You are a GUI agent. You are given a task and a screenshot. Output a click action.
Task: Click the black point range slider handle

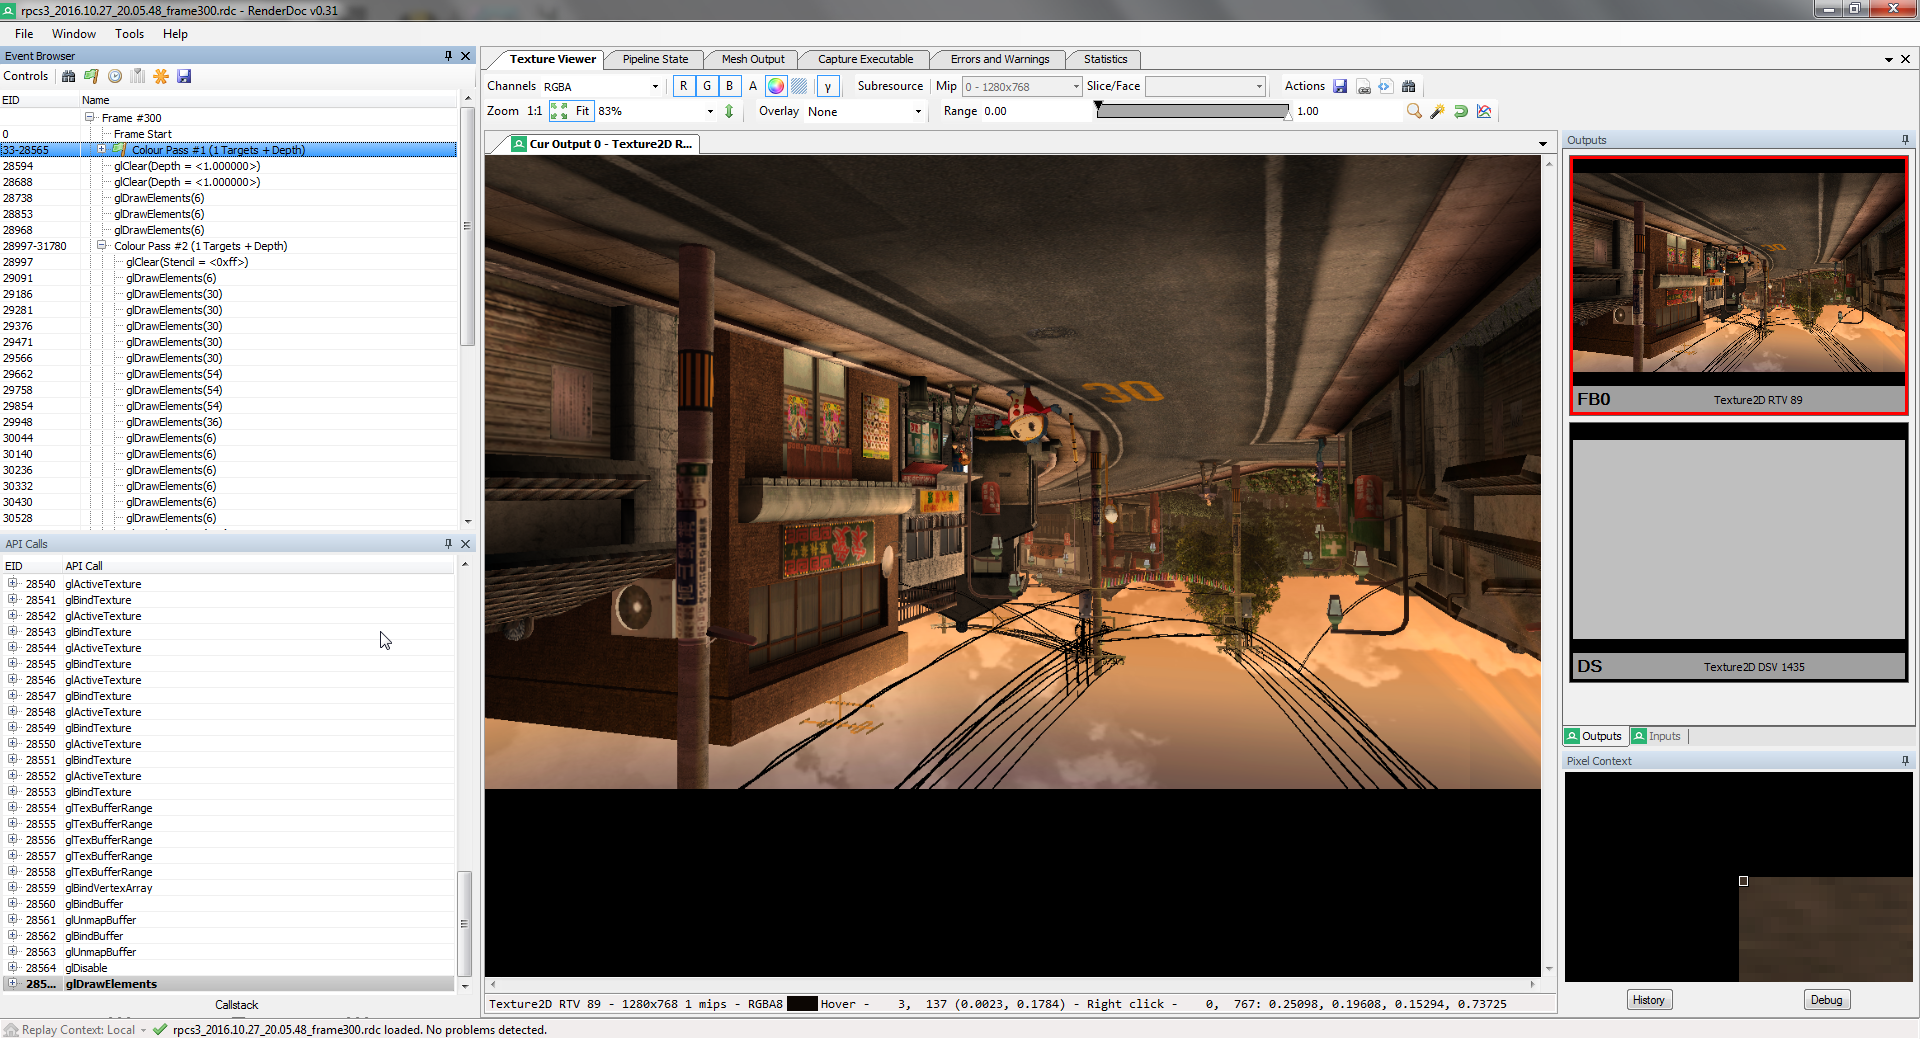(x=1098, y=106)
